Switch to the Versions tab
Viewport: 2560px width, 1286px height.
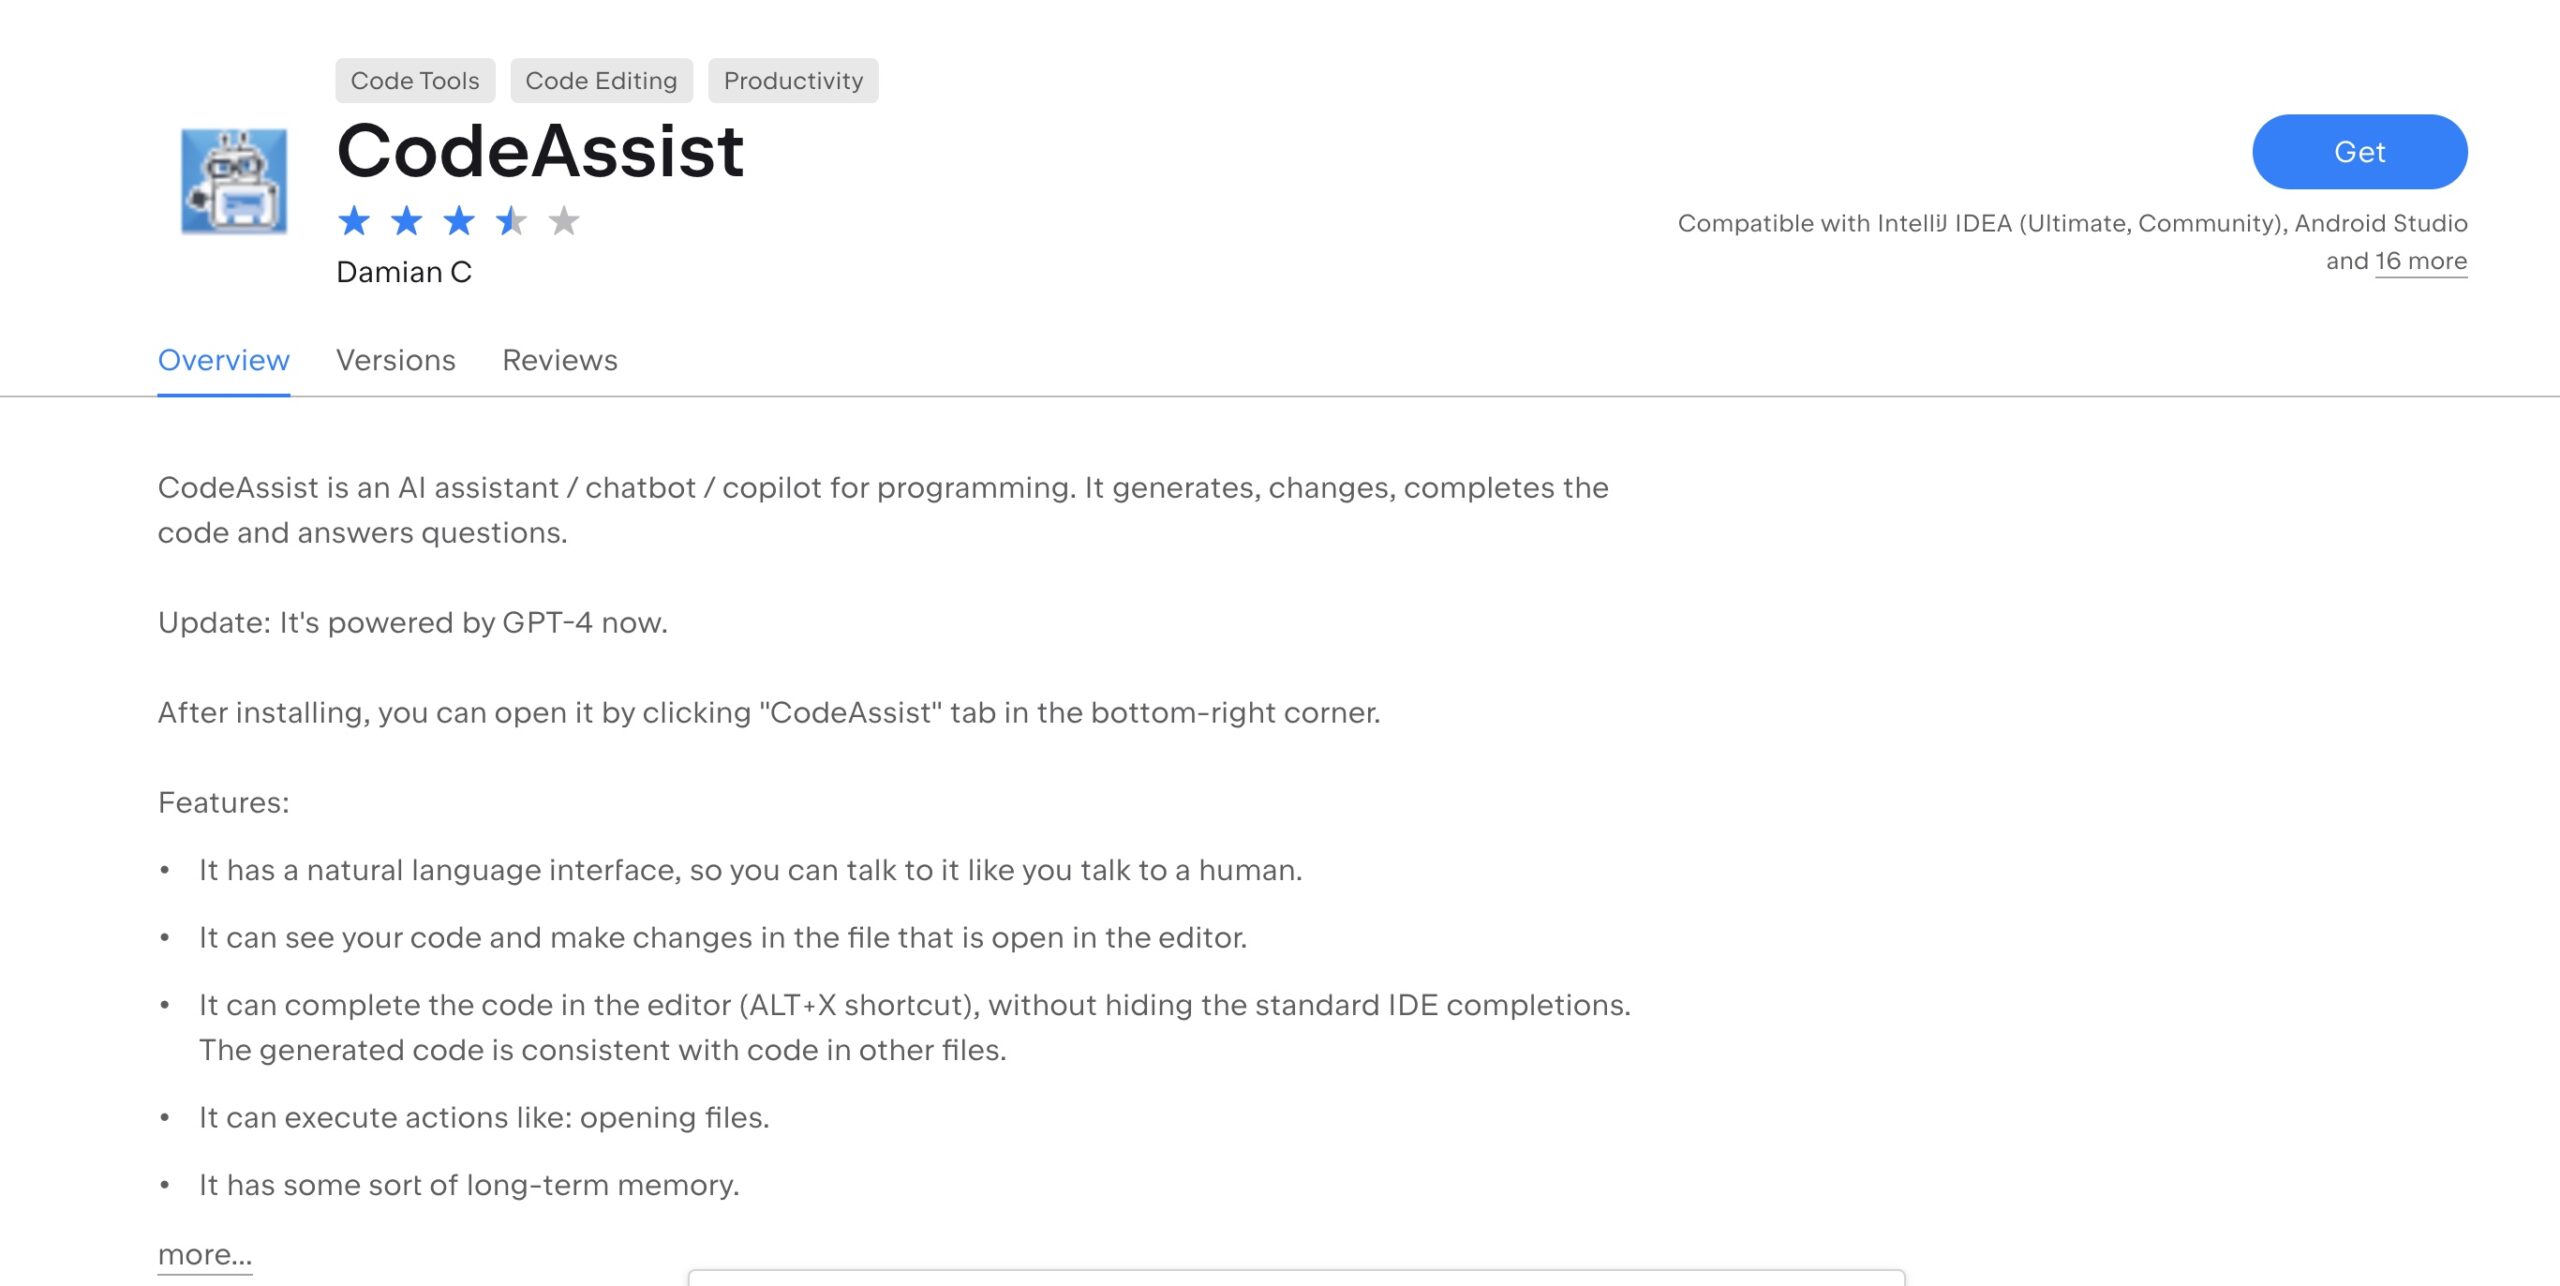(x=396, y=360)
